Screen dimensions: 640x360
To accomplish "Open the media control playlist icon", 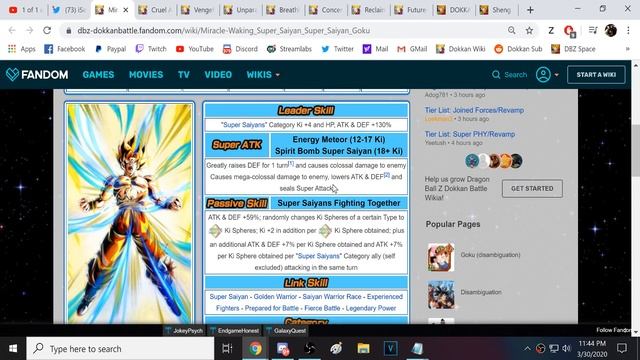I will point(593,31).
